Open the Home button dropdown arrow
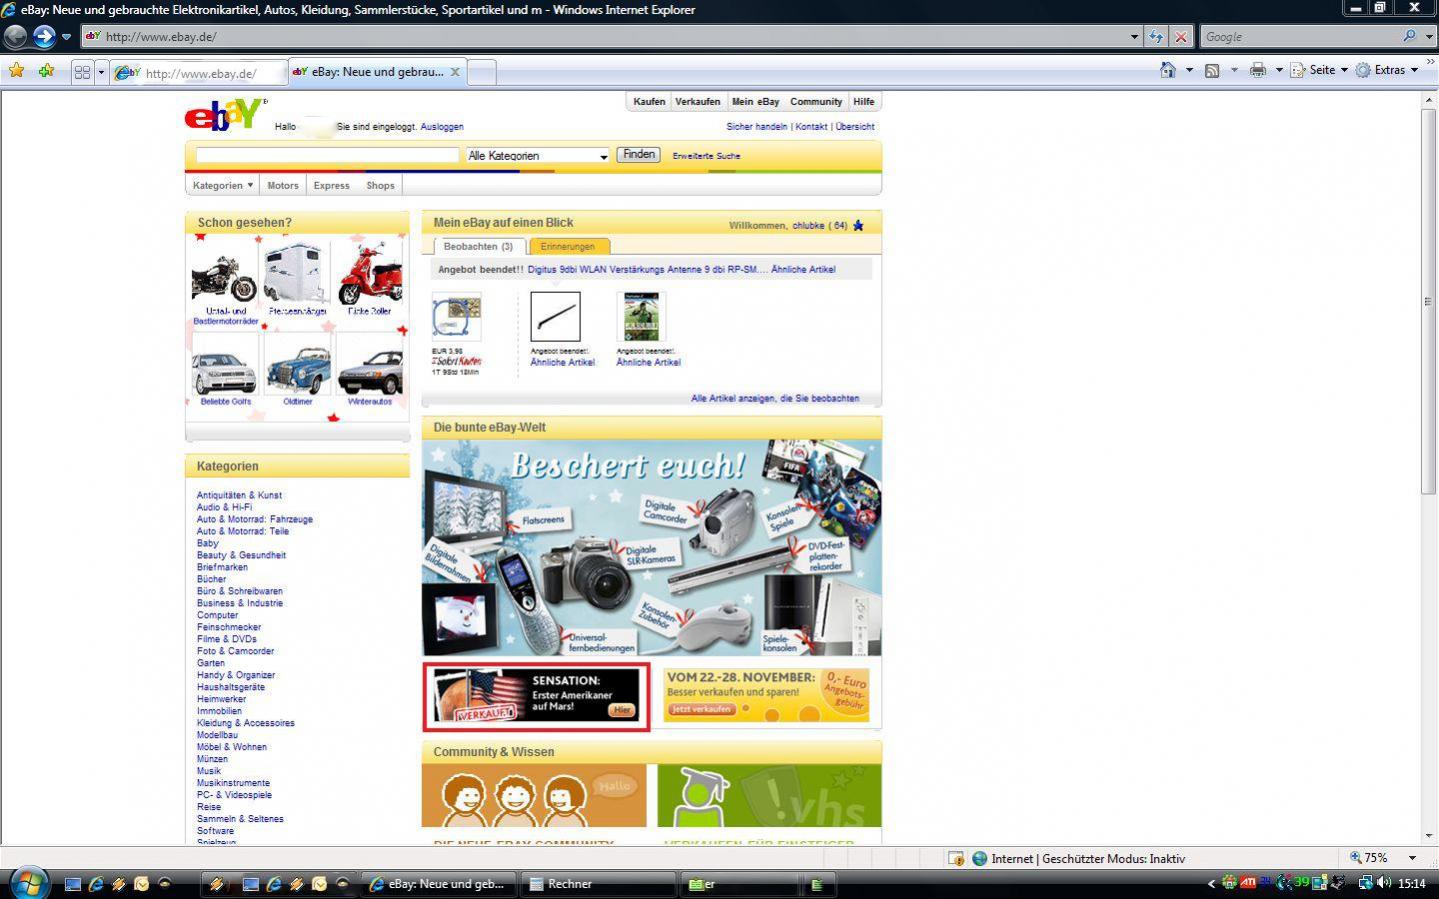Viewport: 1439px width, 899px height. click(x=1189, y=70)
